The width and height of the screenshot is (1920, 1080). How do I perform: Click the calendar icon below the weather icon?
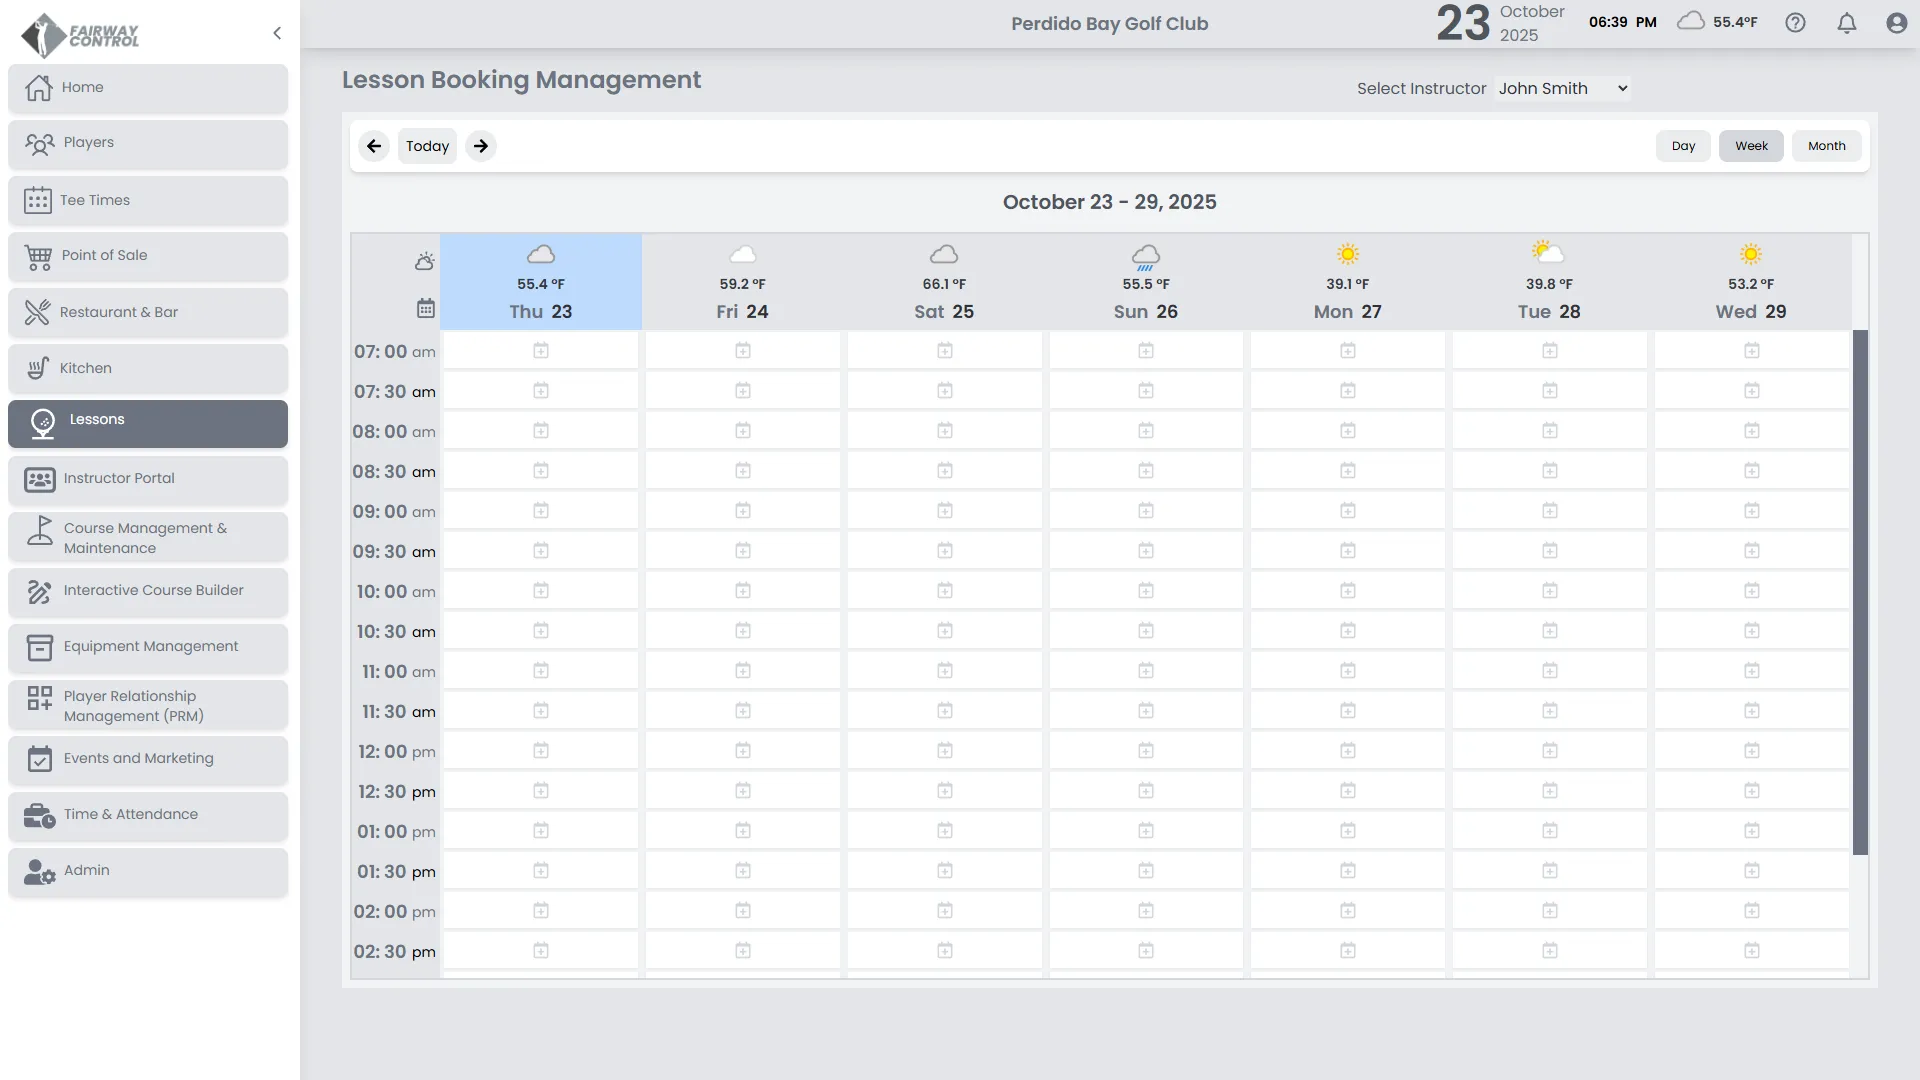pyautogui.click(x=425, y=309)
